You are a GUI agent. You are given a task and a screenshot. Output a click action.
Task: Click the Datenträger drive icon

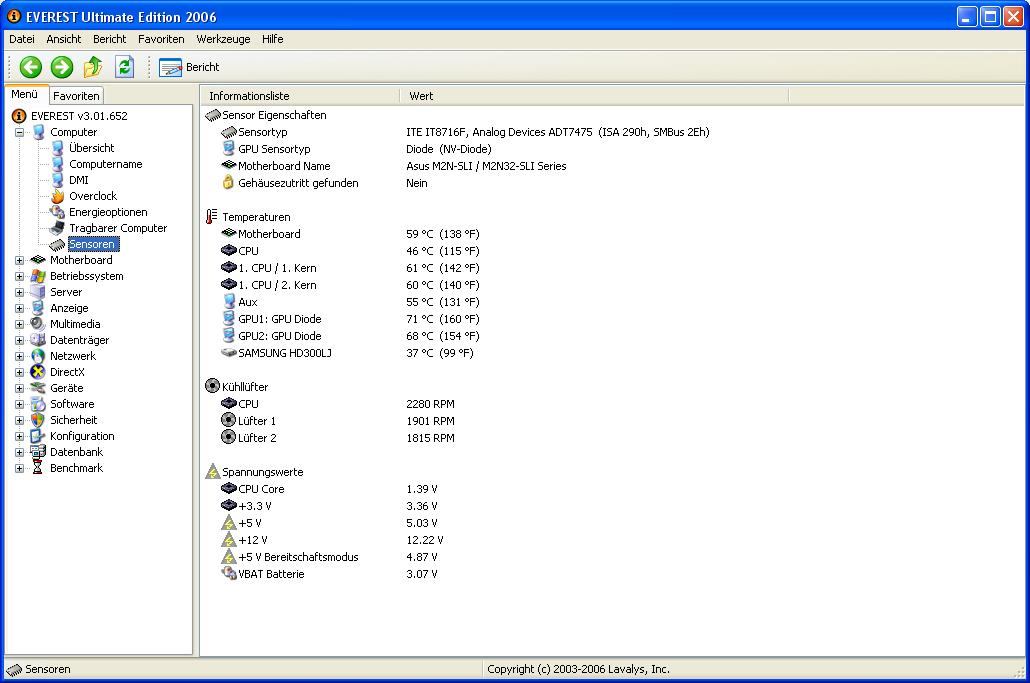pos(38,340)
